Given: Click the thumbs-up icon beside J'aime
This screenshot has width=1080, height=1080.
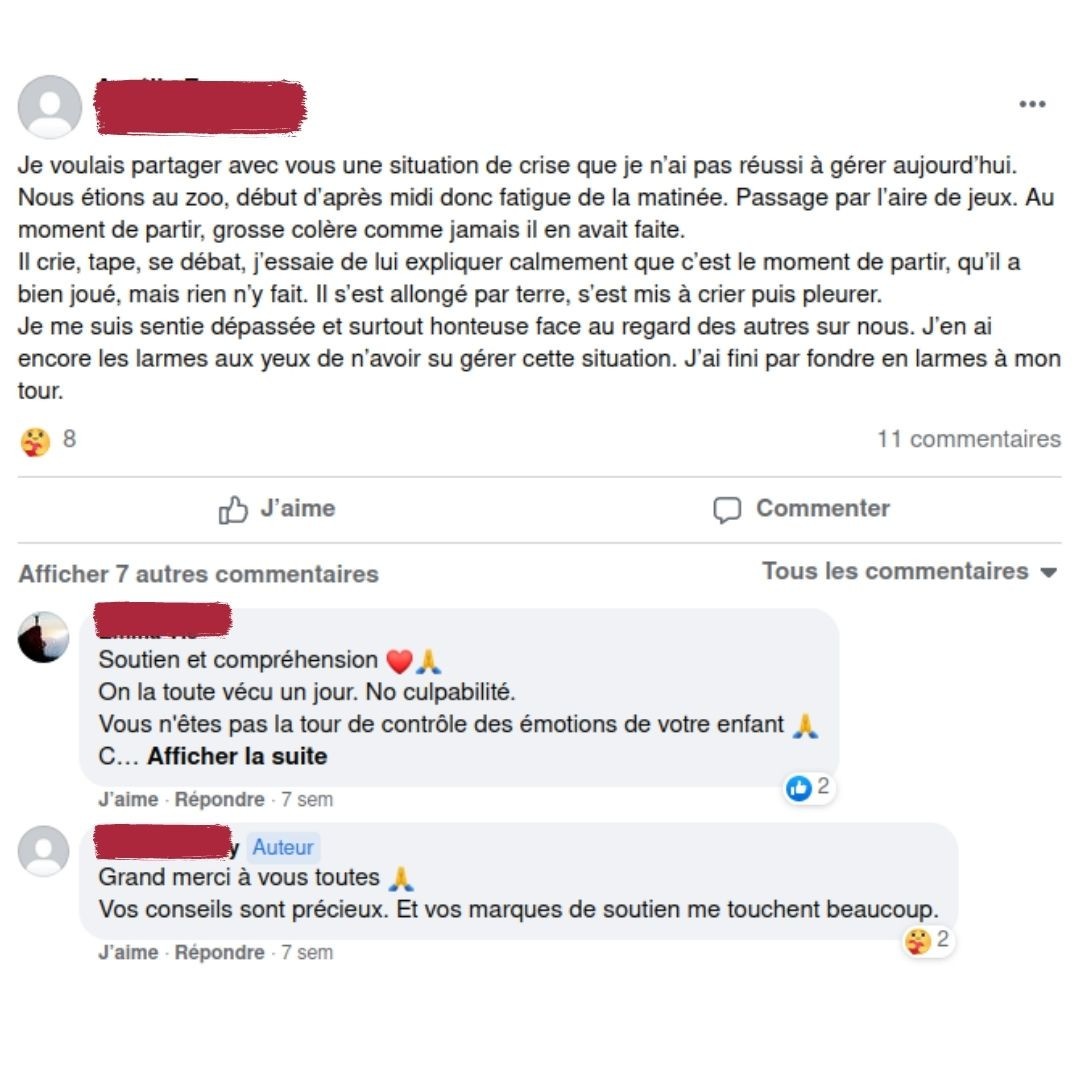Looking at the screenshot, I should click(233, 510).
